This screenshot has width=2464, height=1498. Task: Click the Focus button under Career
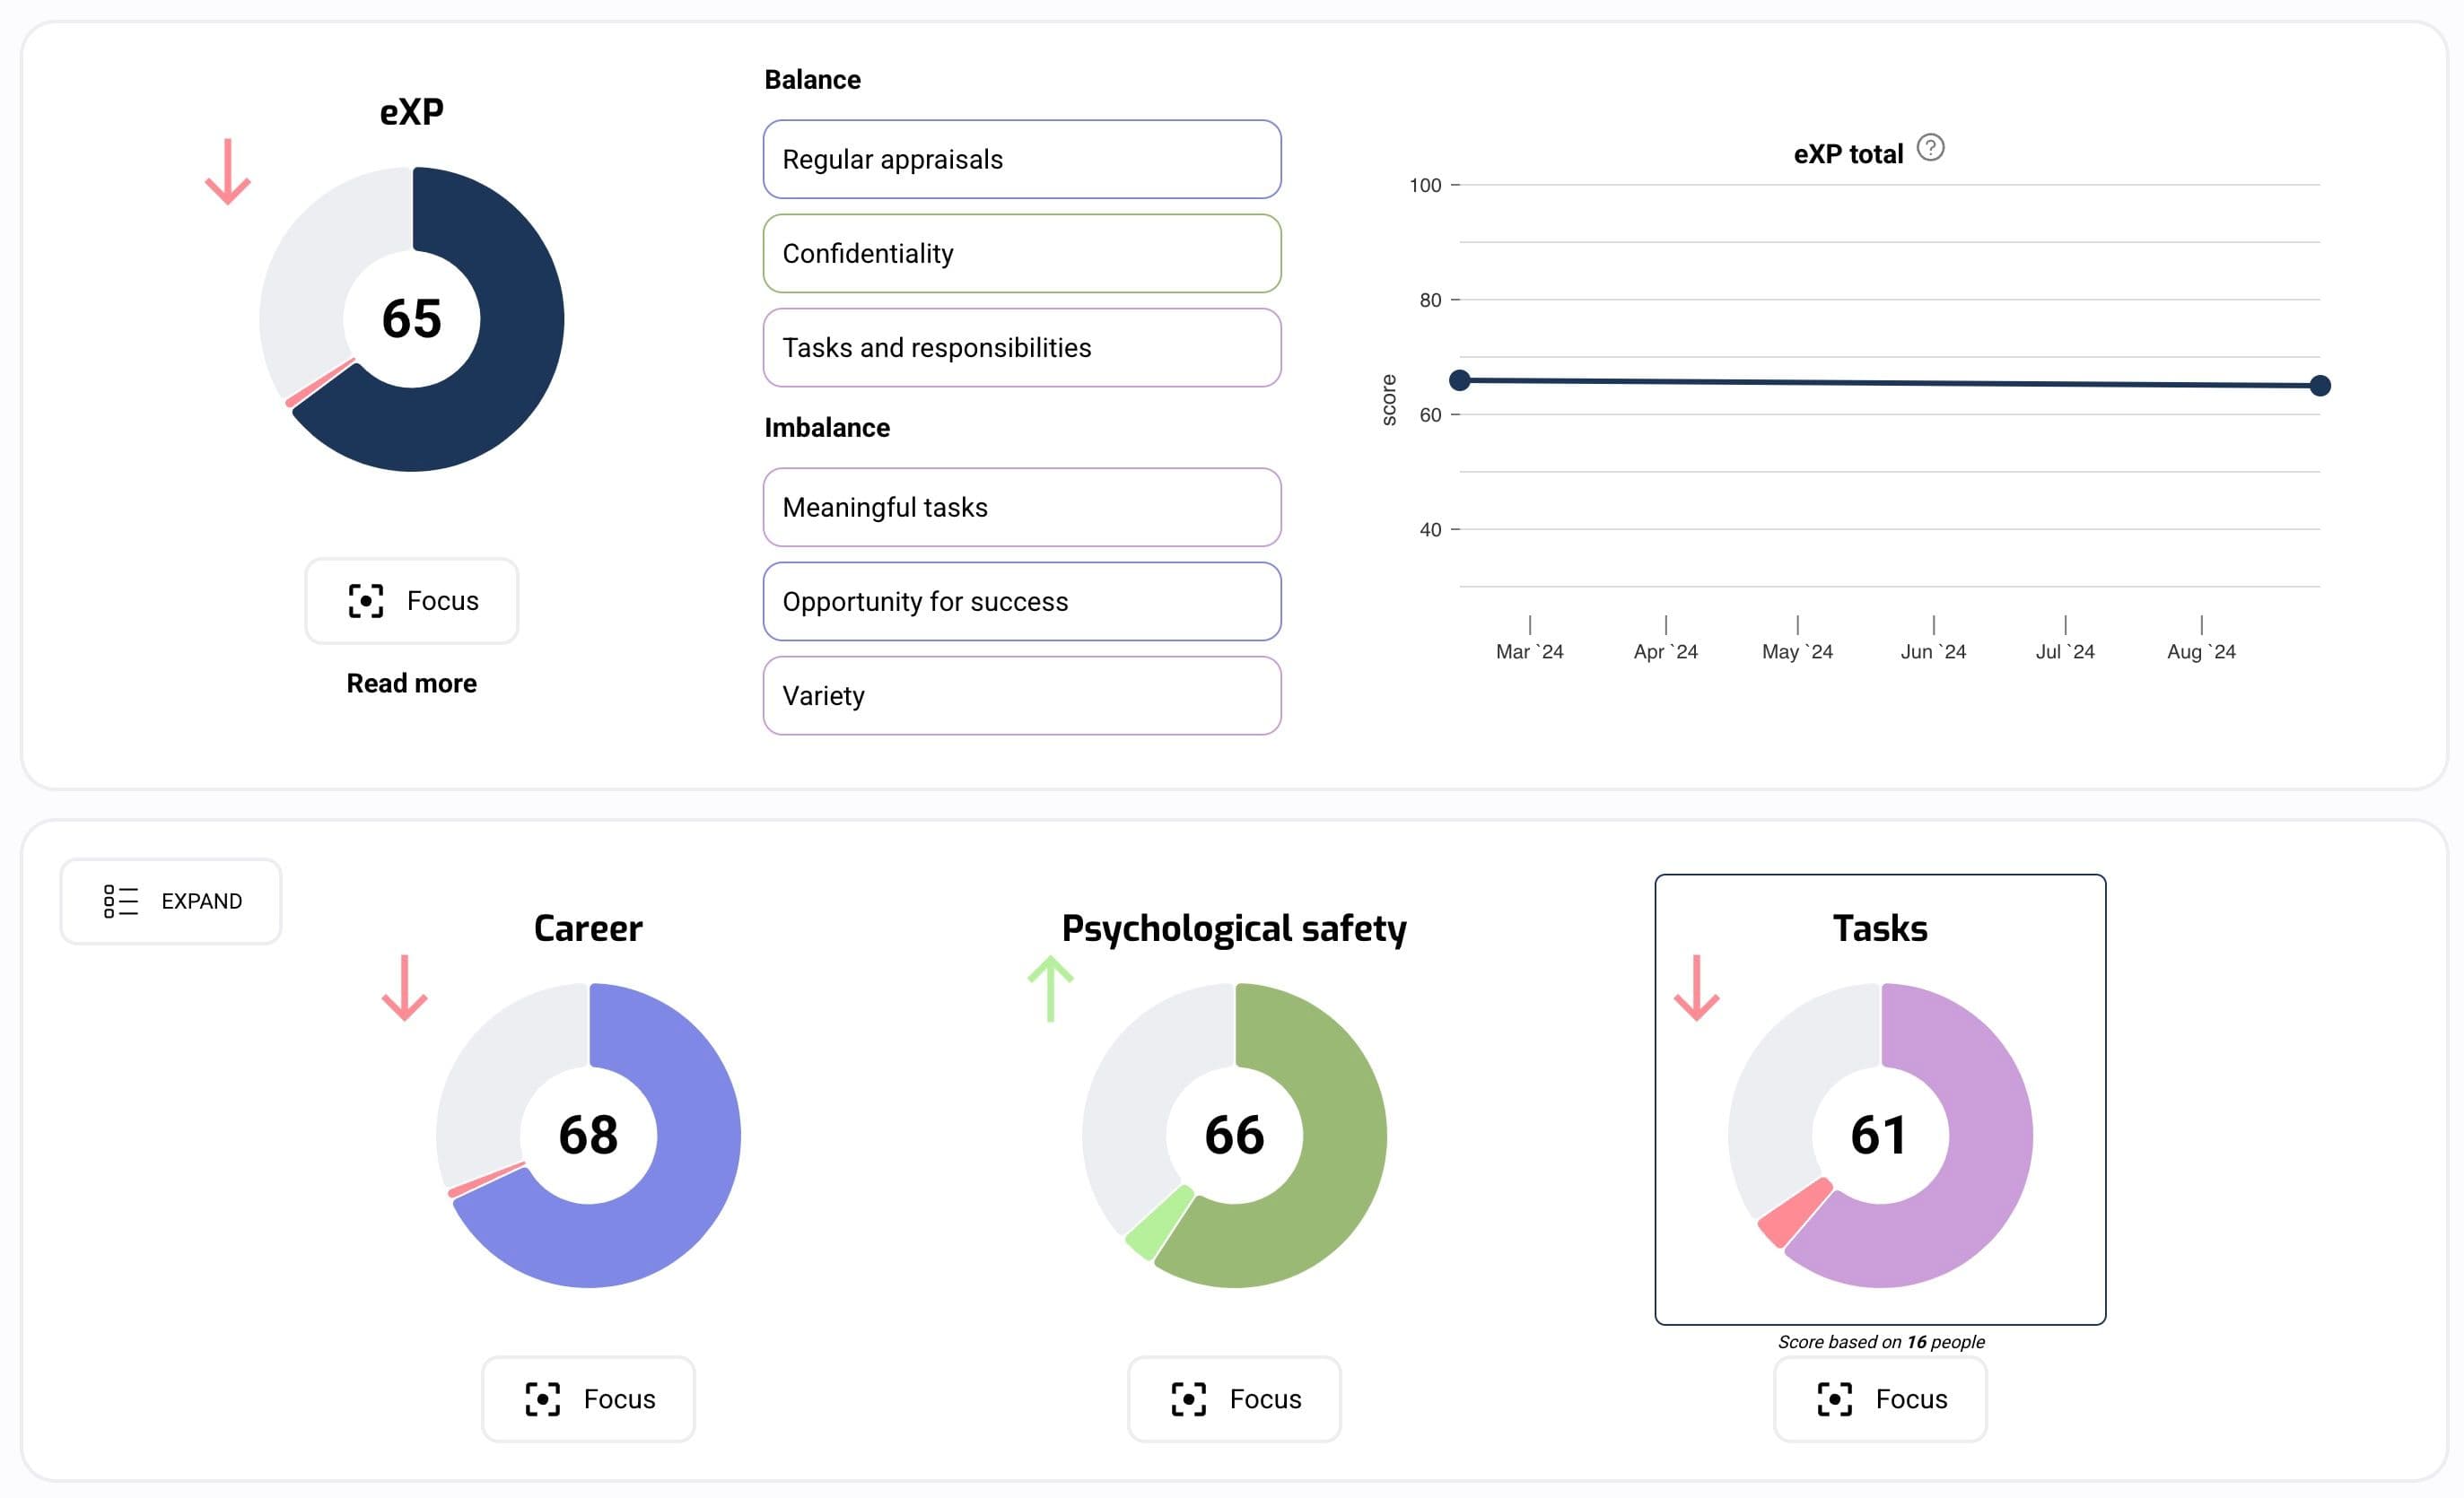588,1399
